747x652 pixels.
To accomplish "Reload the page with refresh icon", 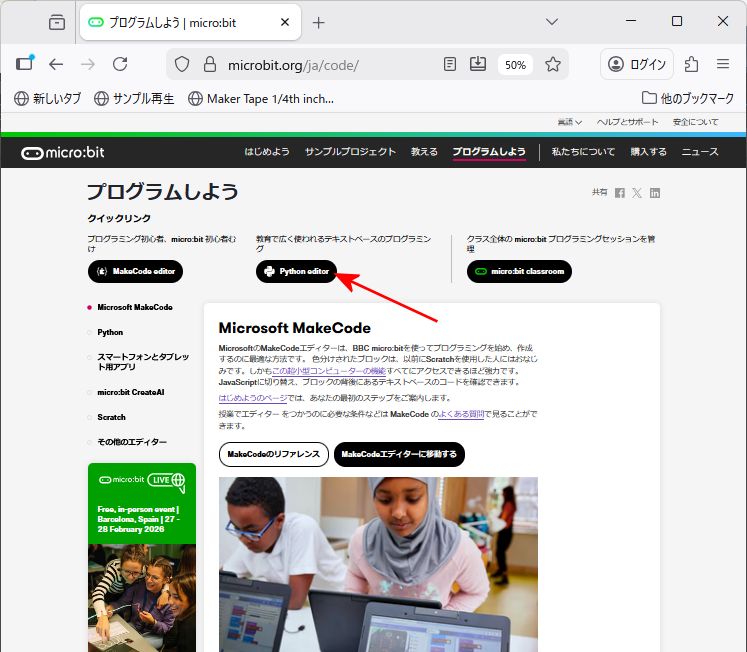I will [120, 64].
